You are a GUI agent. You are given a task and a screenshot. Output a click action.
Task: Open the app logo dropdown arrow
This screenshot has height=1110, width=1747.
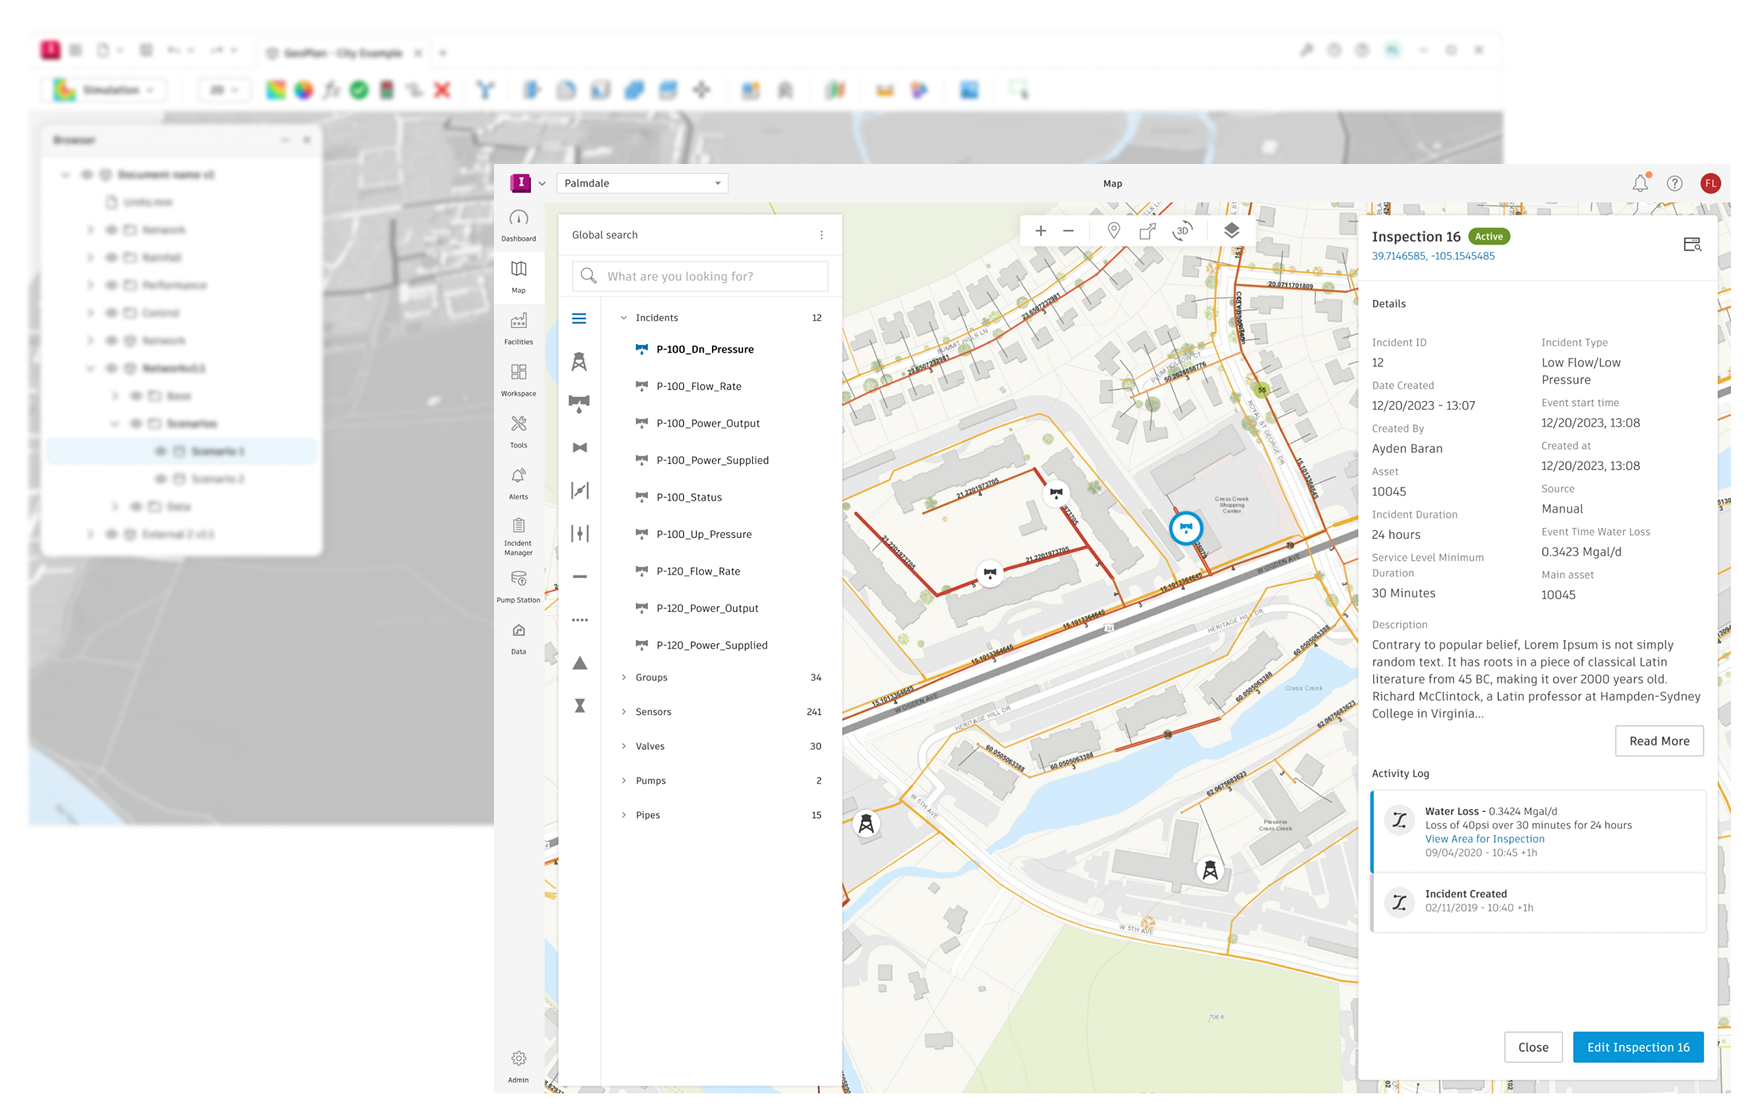[x=542, y=184]
